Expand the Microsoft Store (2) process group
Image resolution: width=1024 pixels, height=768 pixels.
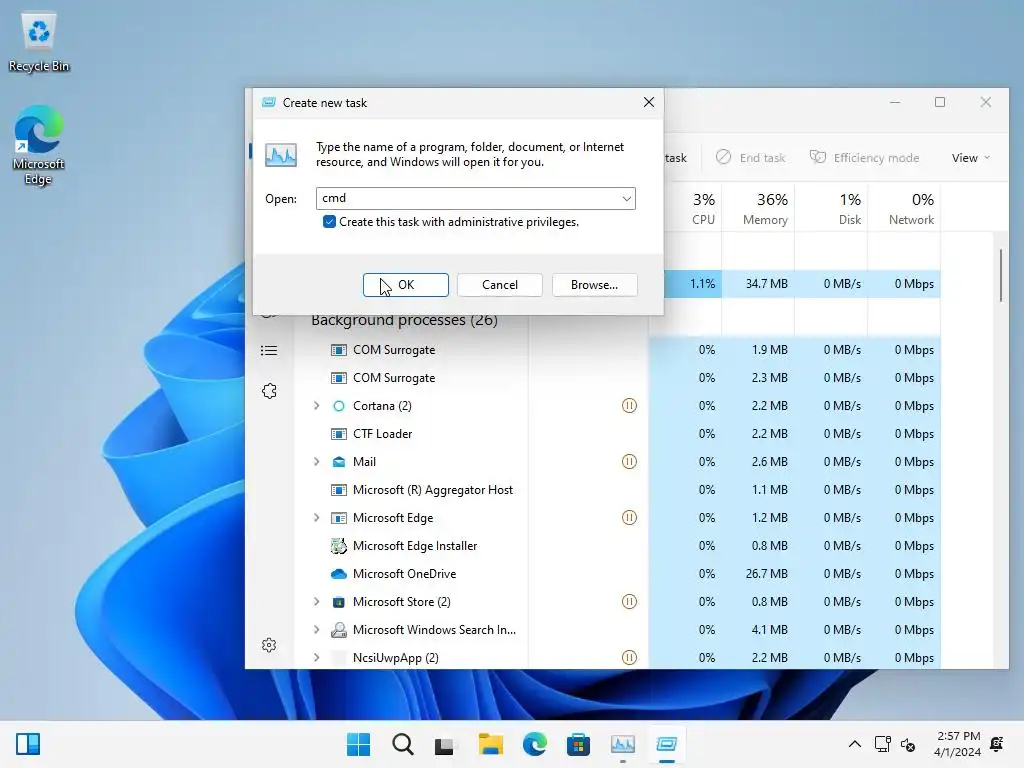tap(317, 601)
